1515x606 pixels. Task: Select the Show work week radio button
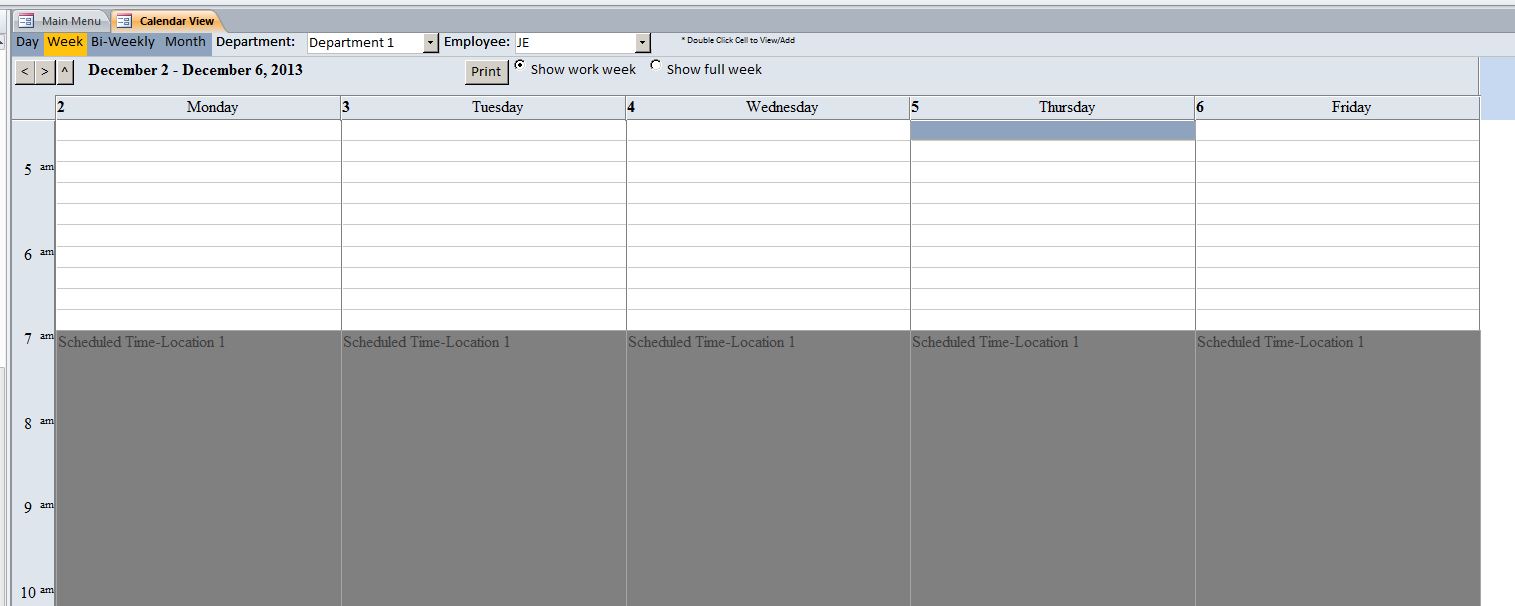coord(519,64)
